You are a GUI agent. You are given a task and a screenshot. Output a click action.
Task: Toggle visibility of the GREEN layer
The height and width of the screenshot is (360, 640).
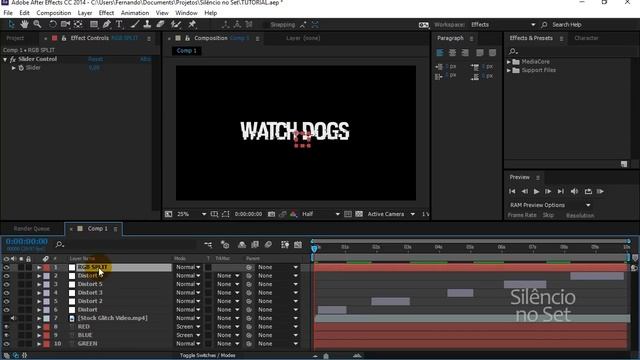6,344
